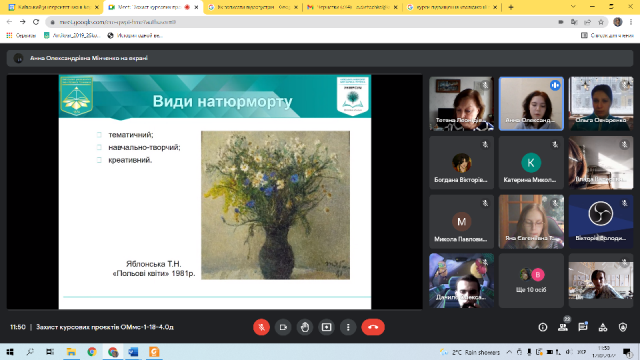640x360 pixels.
Task: Open more options three-dot menu
Action: [348, 327]
